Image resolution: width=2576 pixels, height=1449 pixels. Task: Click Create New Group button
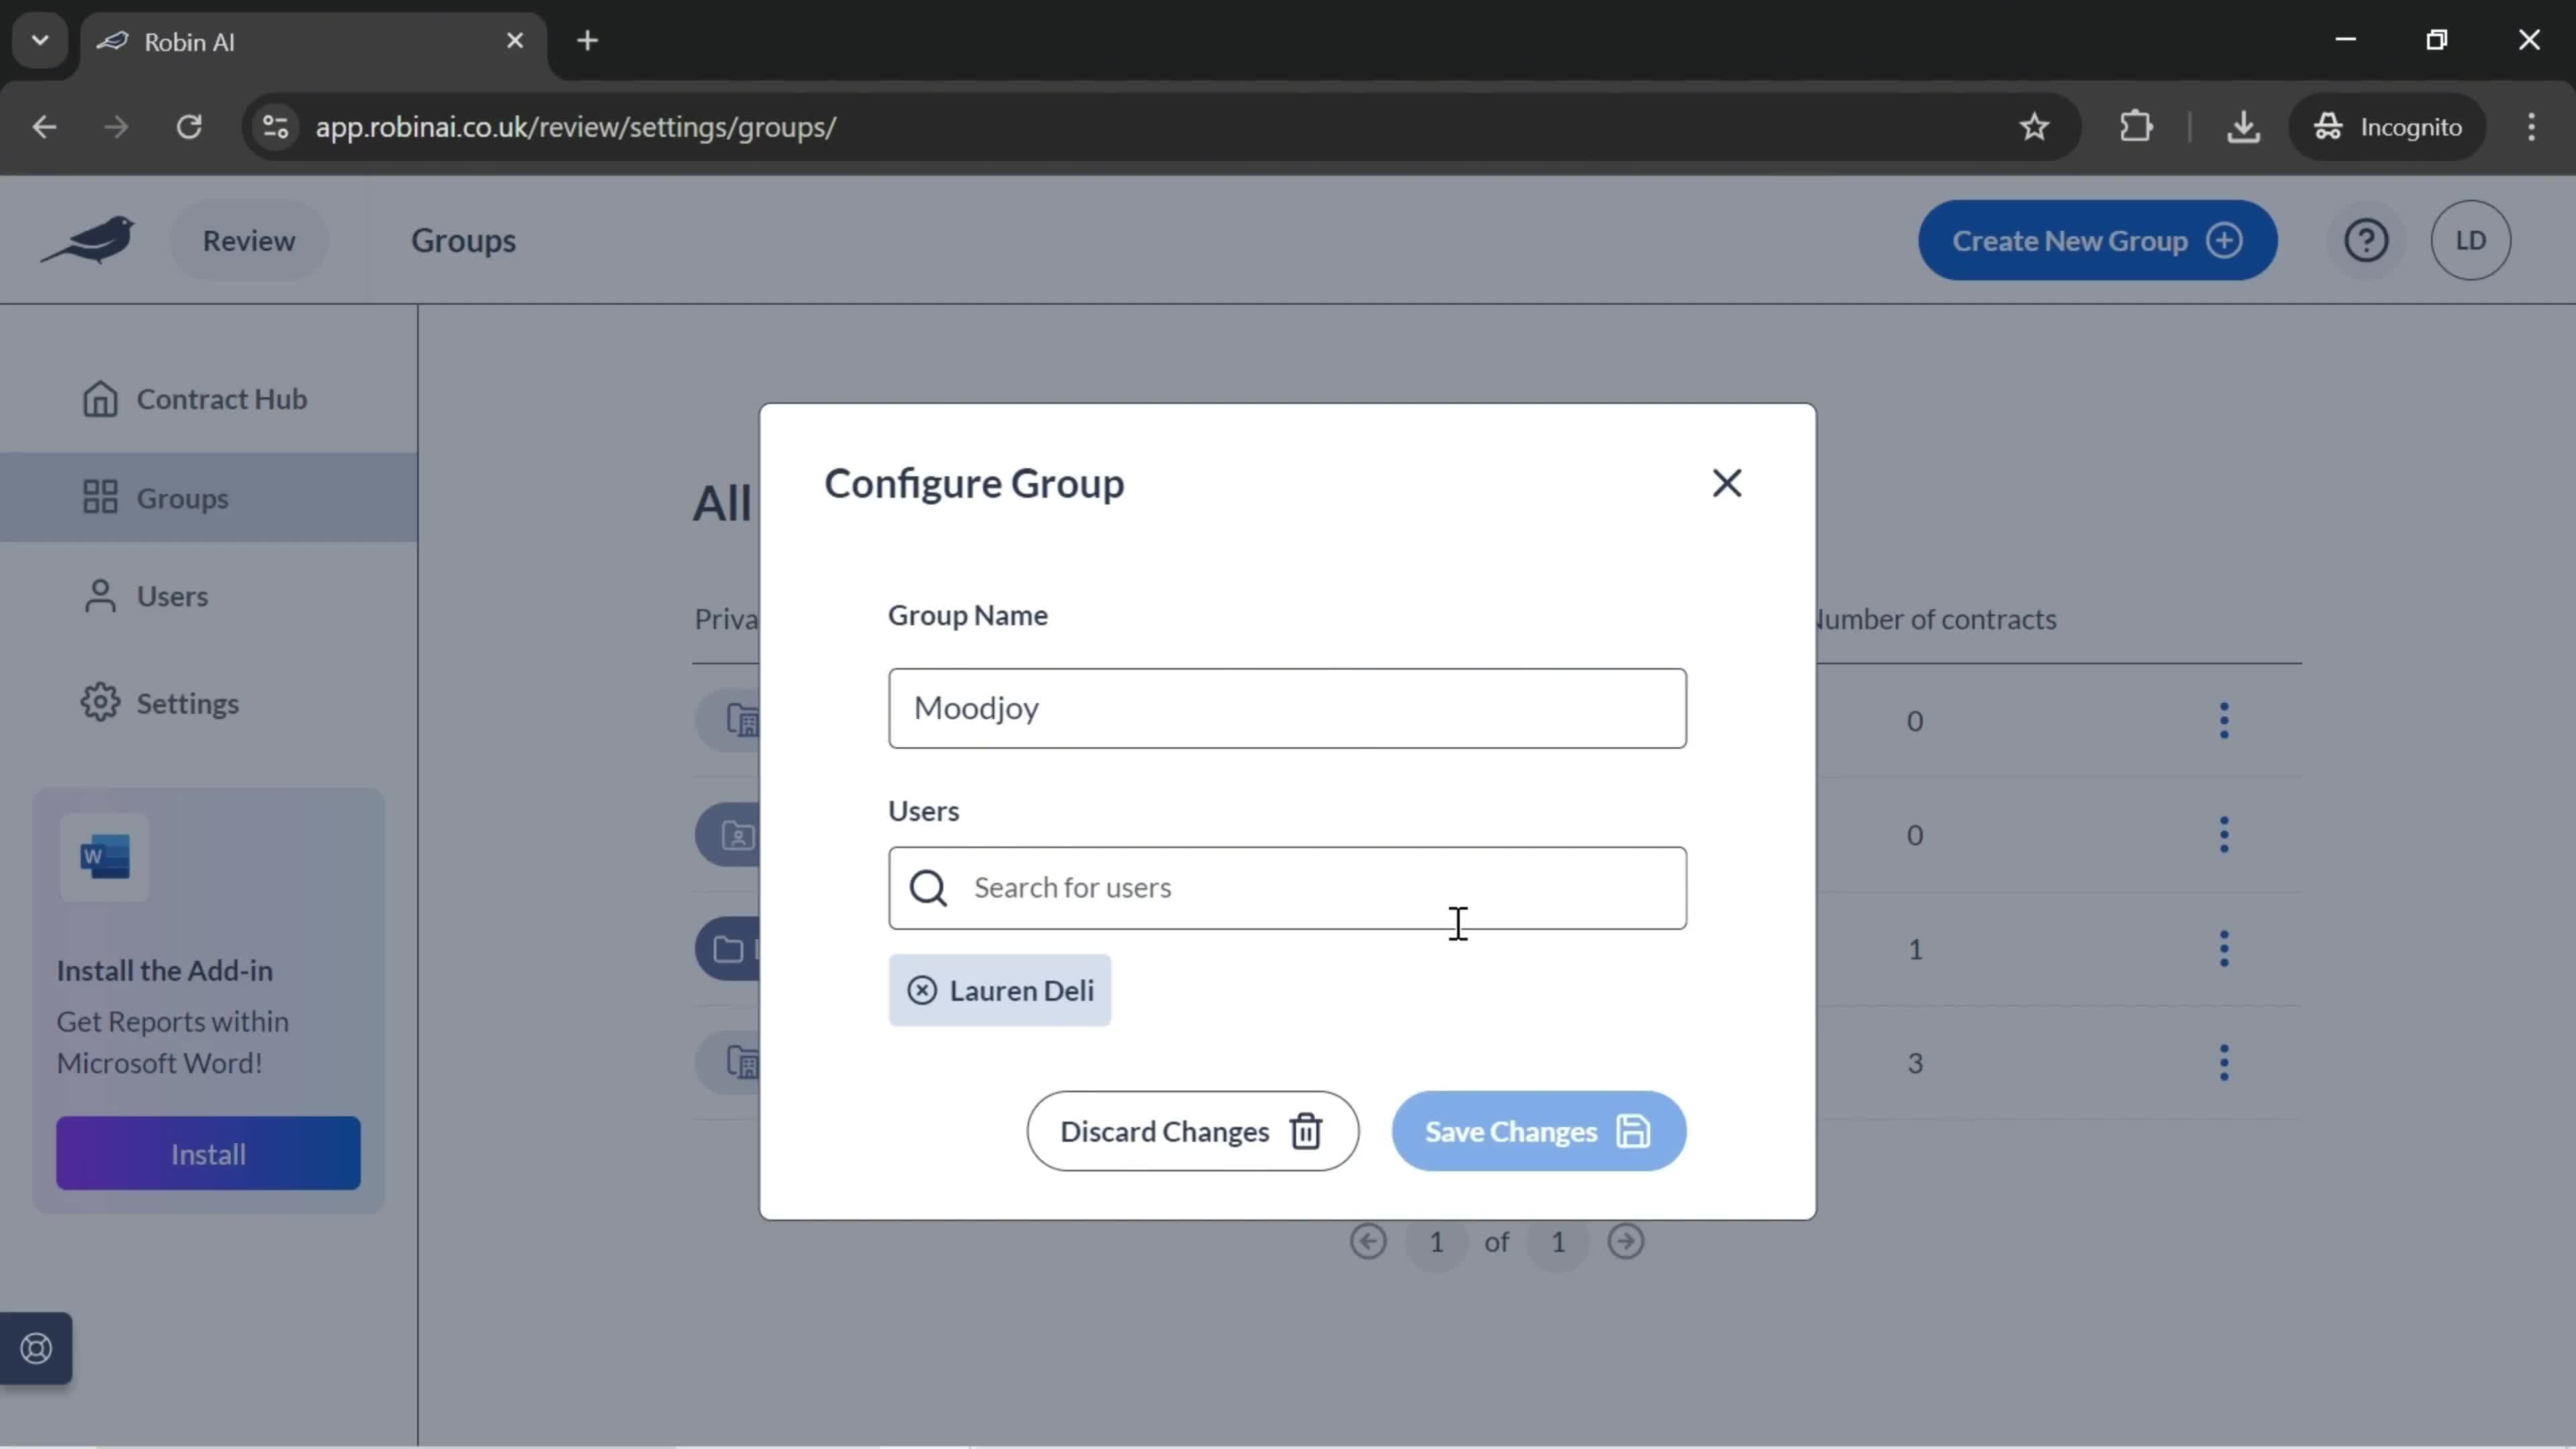coord(2095,239)
